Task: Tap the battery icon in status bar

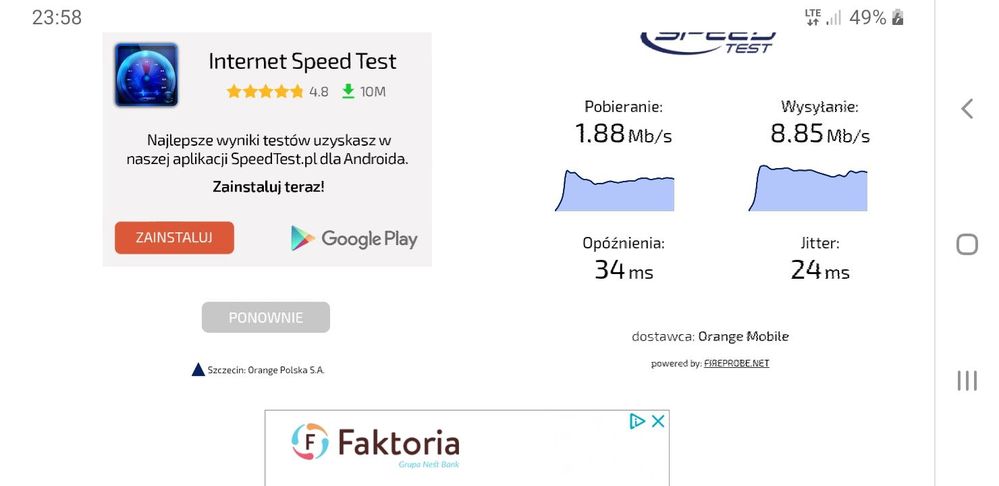Action: click(898, 17)
